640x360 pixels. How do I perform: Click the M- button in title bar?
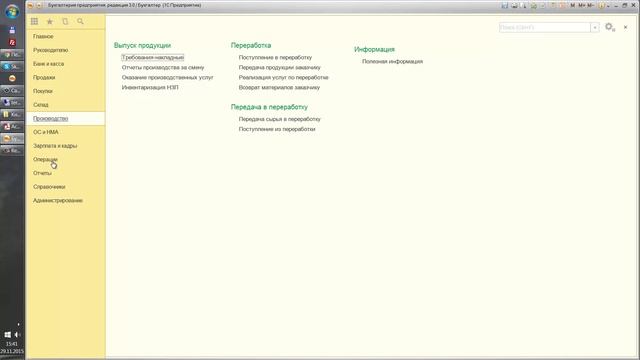pos(590,5)
